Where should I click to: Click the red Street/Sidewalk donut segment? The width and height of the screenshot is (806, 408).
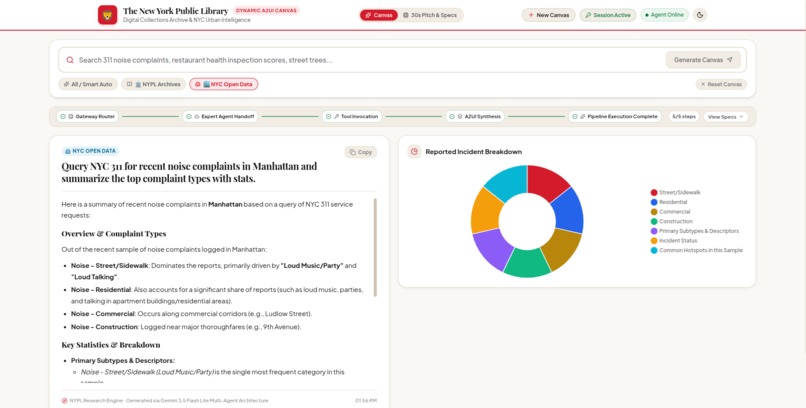546,182
